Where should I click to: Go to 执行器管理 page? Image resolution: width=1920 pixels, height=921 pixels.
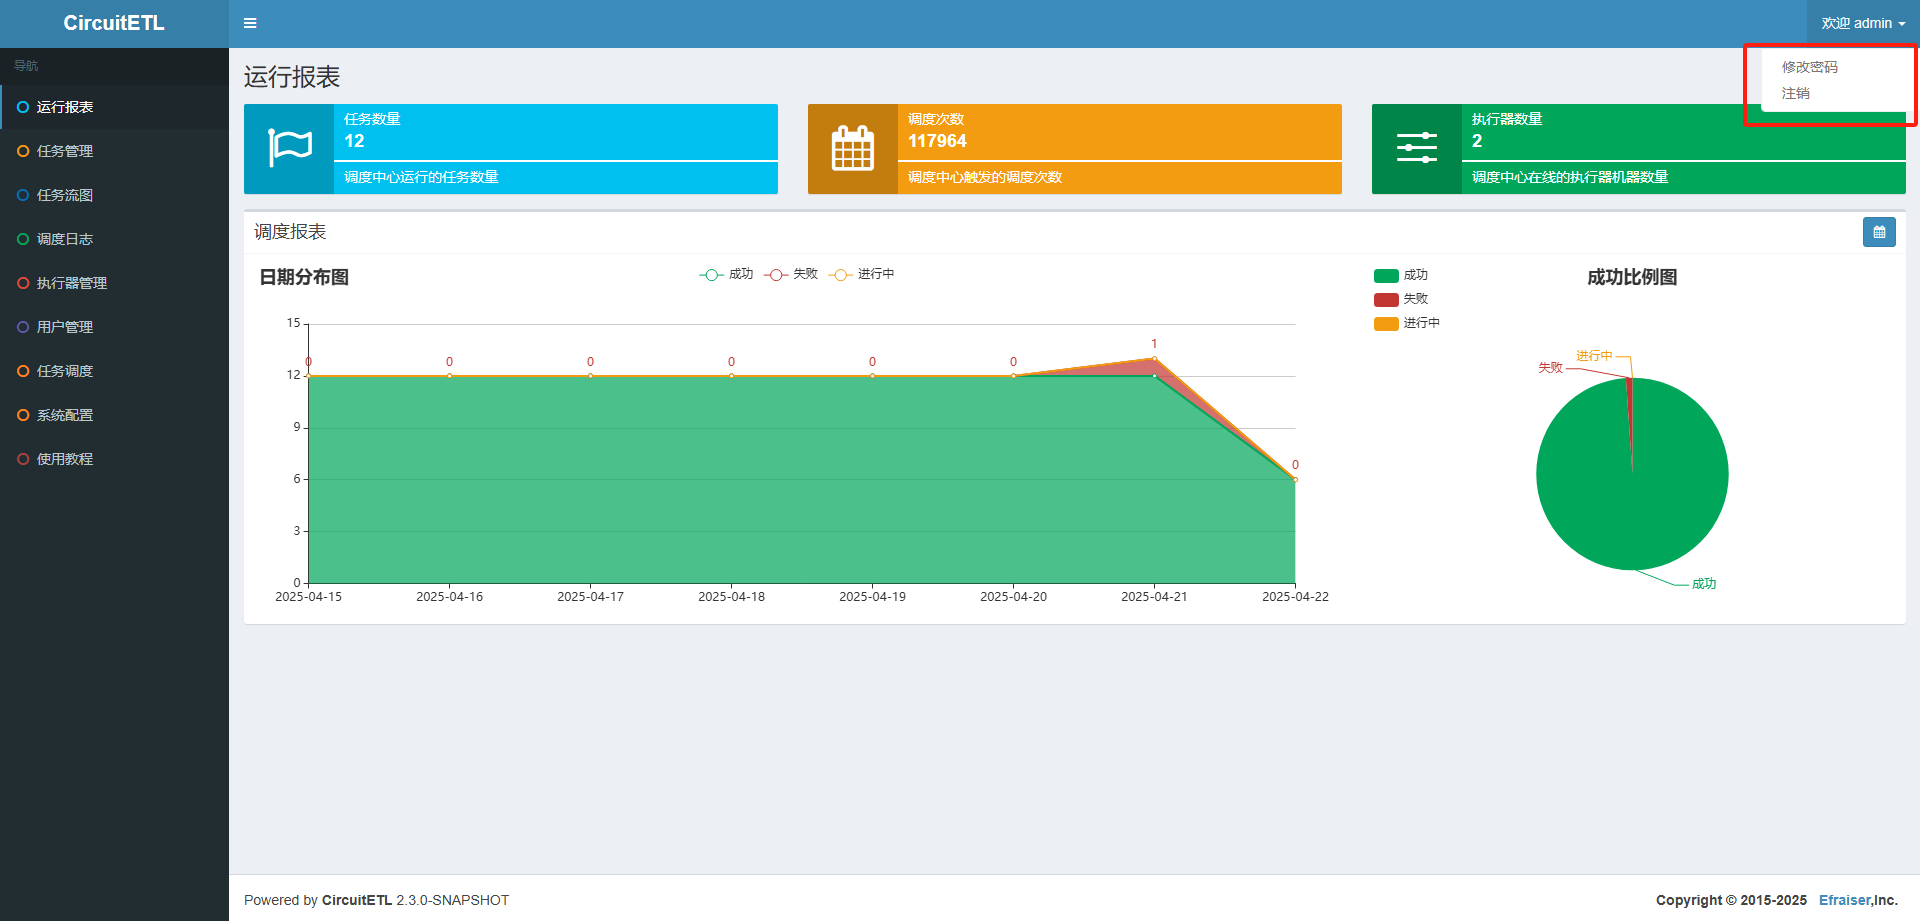(x=72, y=283)
